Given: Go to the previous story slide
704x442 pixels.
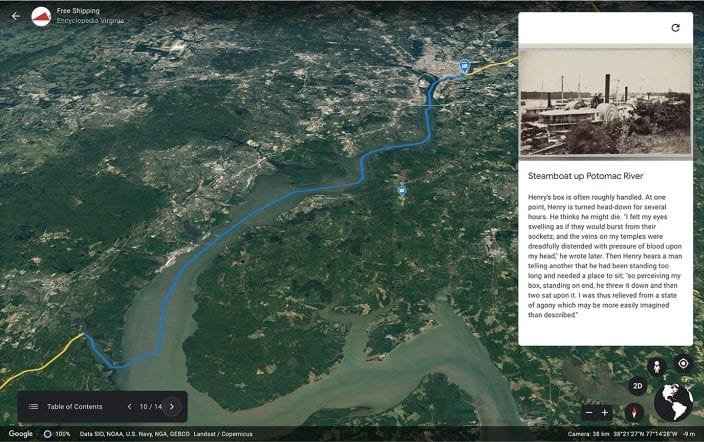Looking at the screenshot, I should (129, 406).
